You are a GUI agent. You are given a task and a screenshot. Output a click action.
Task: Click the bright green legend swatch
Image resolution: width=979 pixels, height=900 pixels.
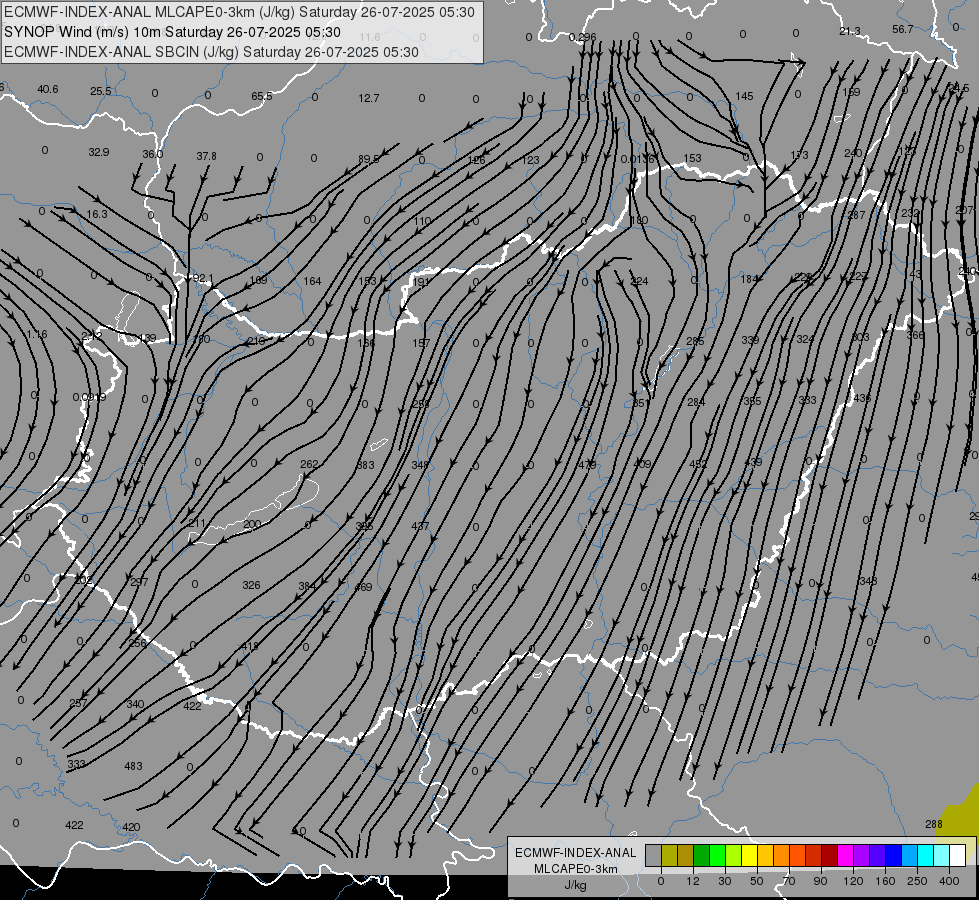point(717,856)
